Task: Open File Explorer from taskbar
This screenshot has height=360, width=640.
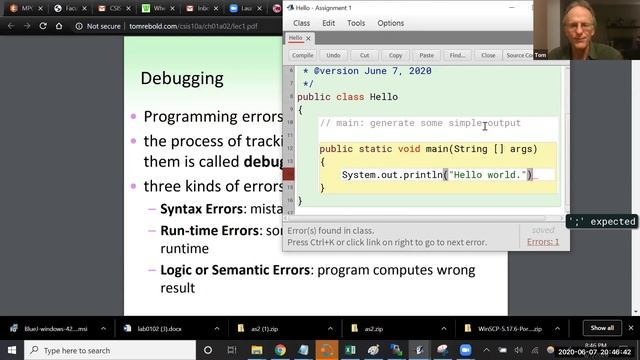Action: tap(257, 350)
